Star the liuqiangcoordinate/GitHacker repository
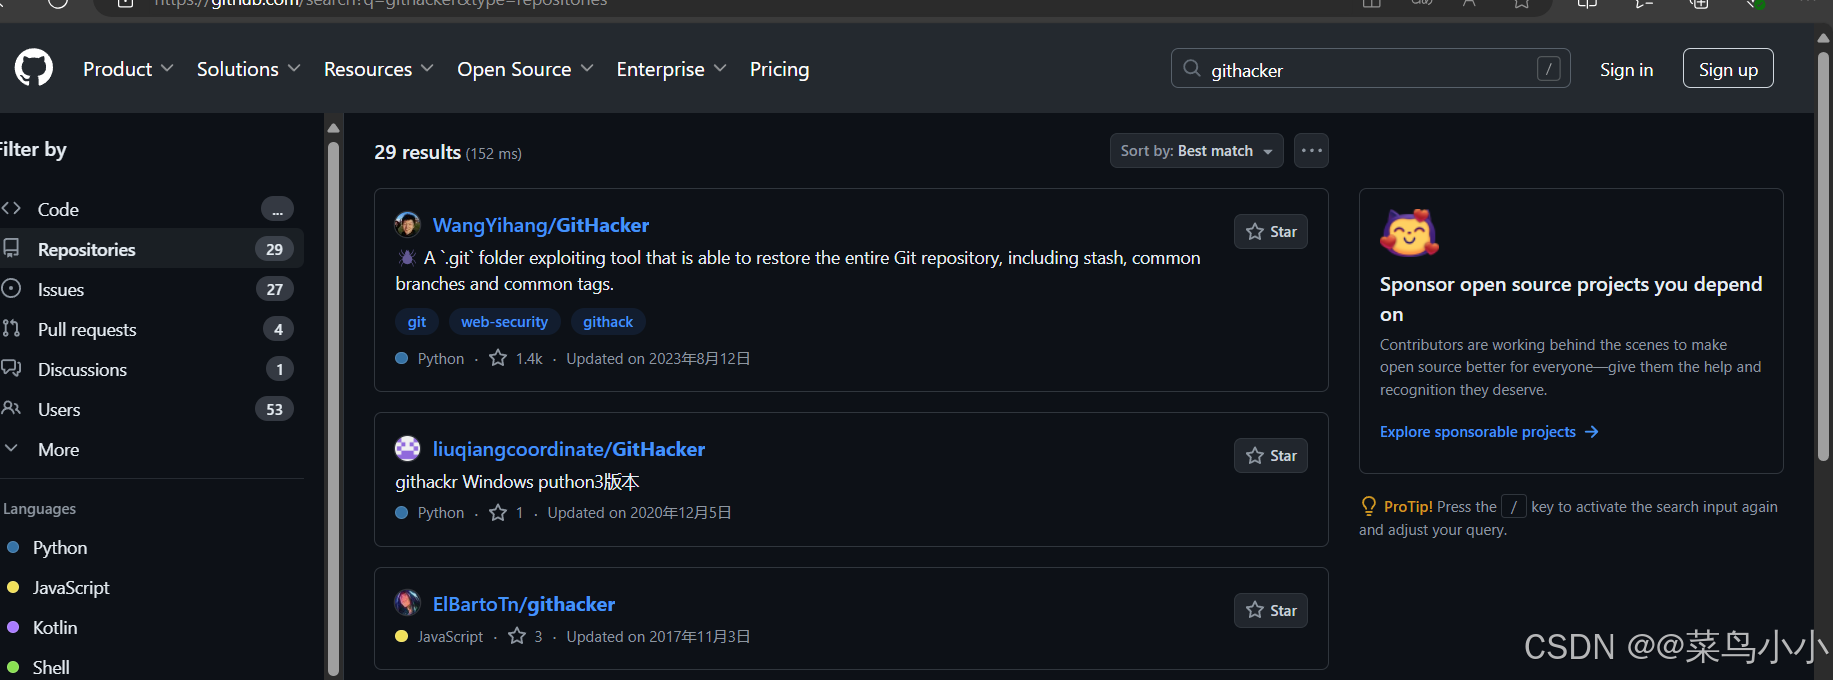 [1270, 456]
